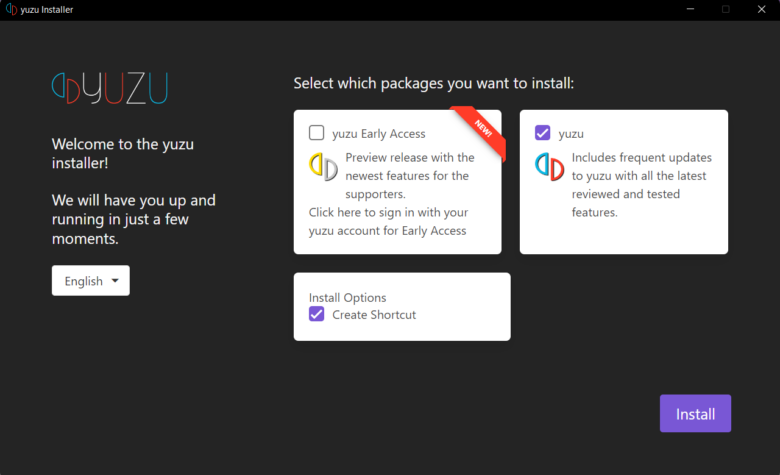The image size is (780, 475).
Task: Uncheck the yuzu package checkbox
Action: [543, 133]
